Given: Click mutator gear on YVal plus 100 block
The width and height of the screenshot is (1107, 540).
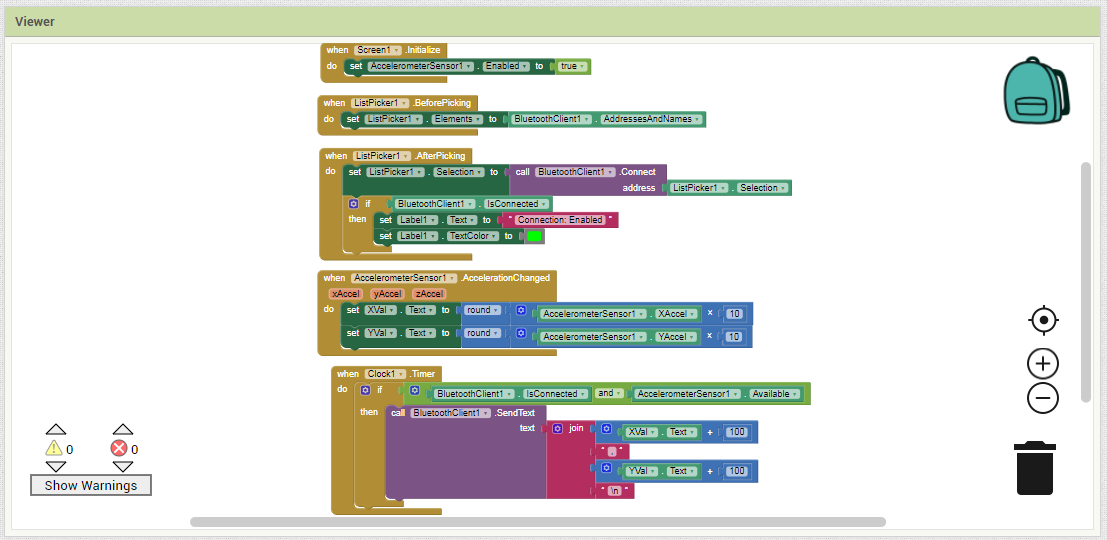Looking at the screenshot, I should tap(606, 467).
